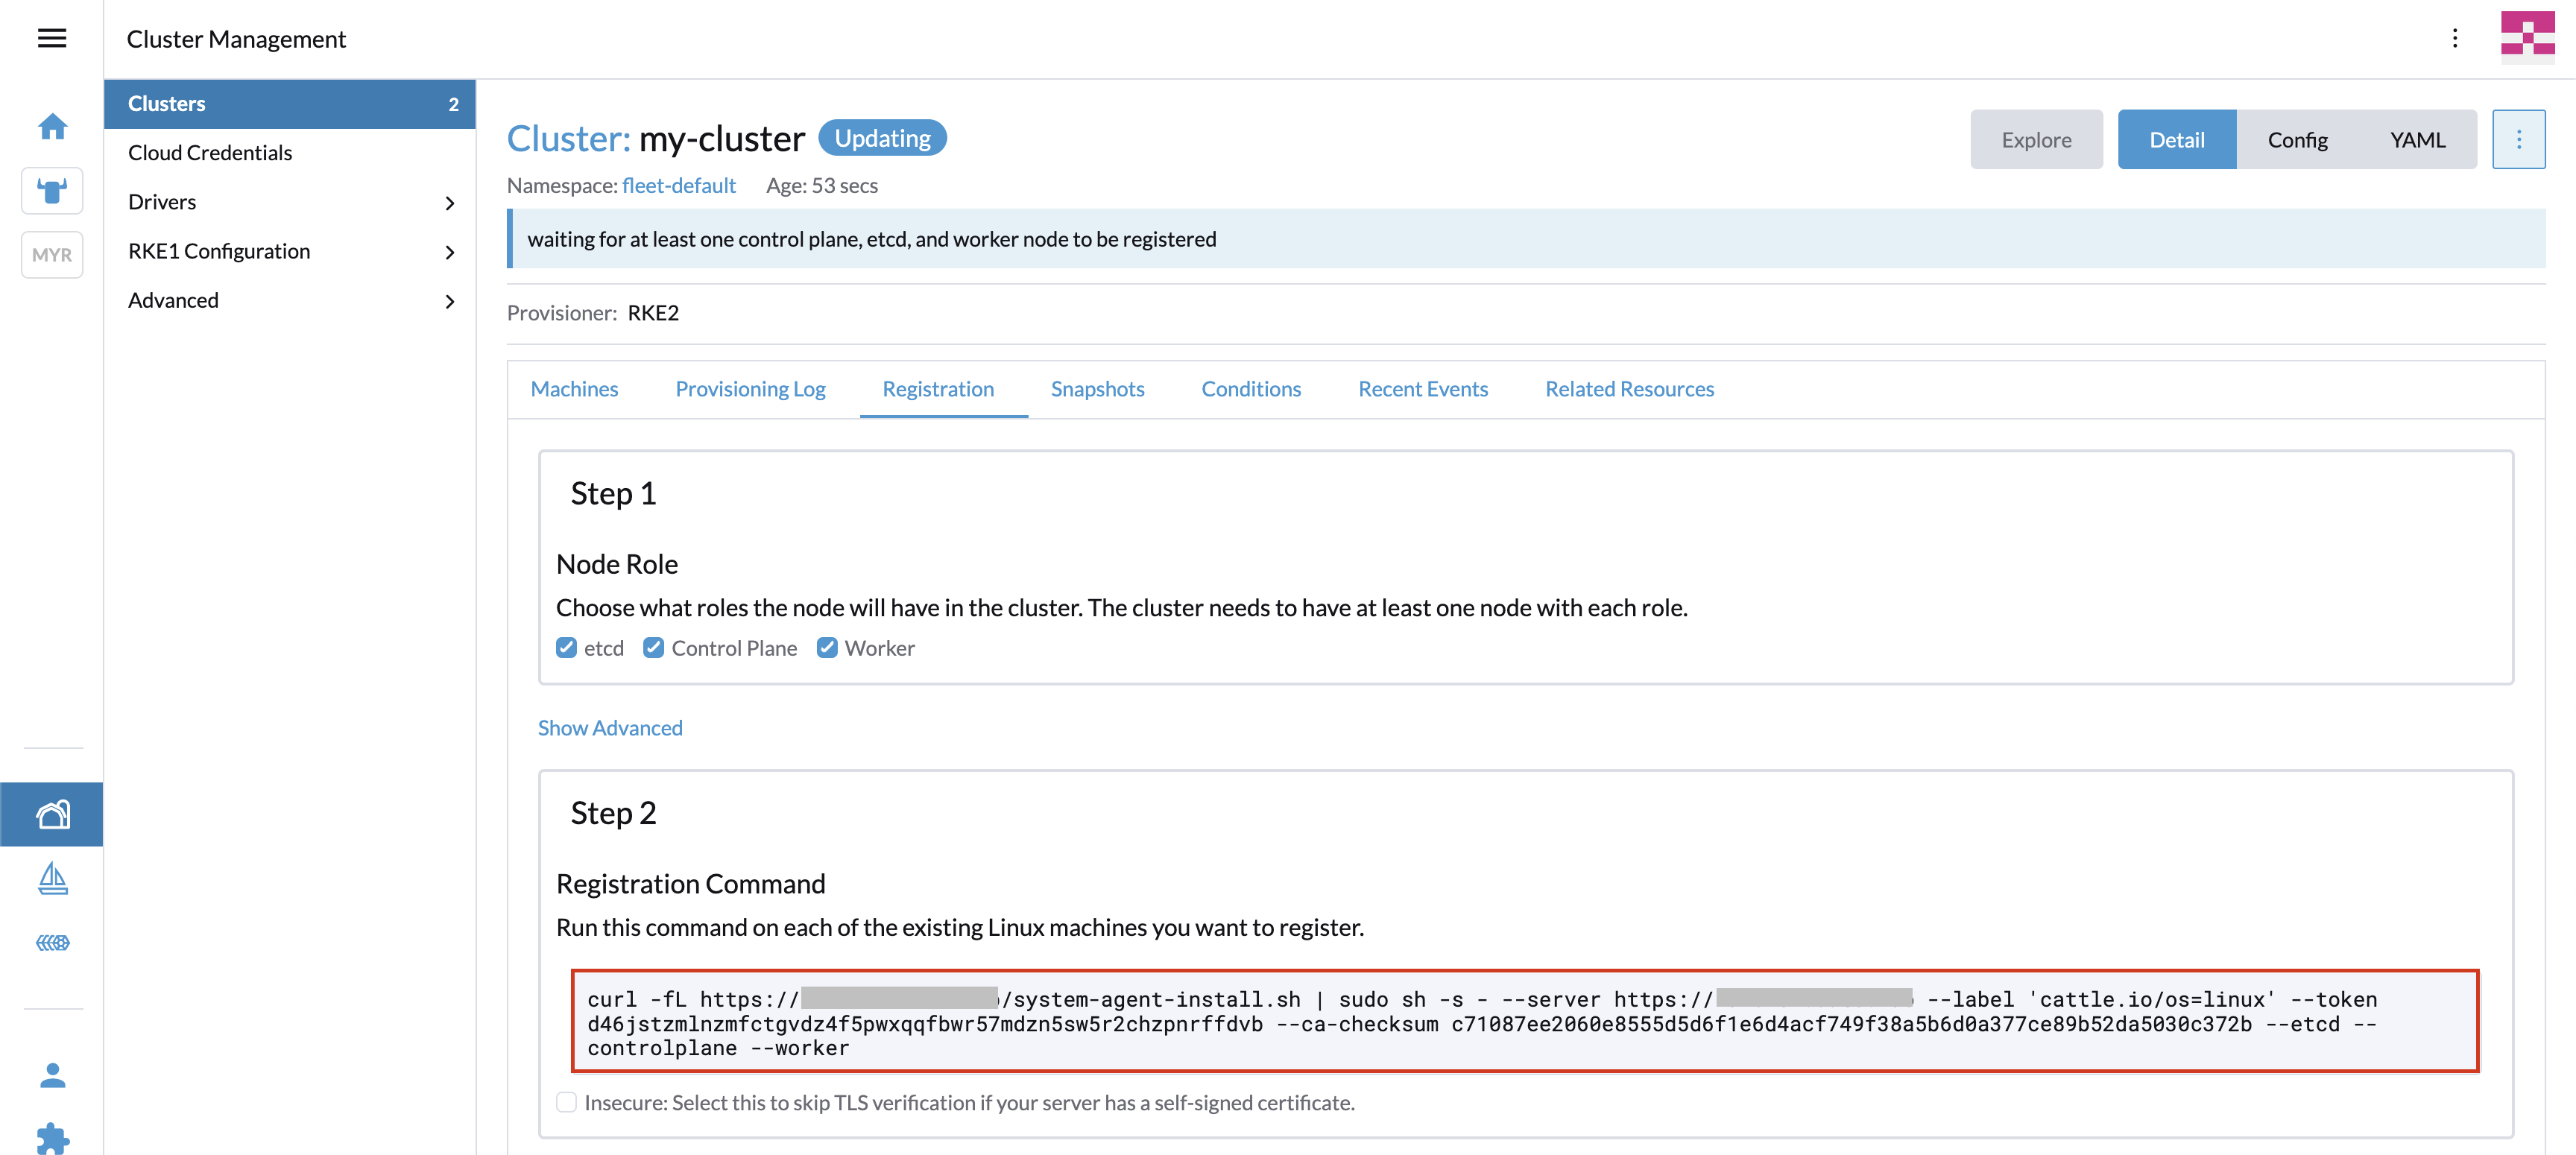Open the MYR cluster shortcut
The width and height of the screenshot is (2576, 1155).
coord(52,254)
